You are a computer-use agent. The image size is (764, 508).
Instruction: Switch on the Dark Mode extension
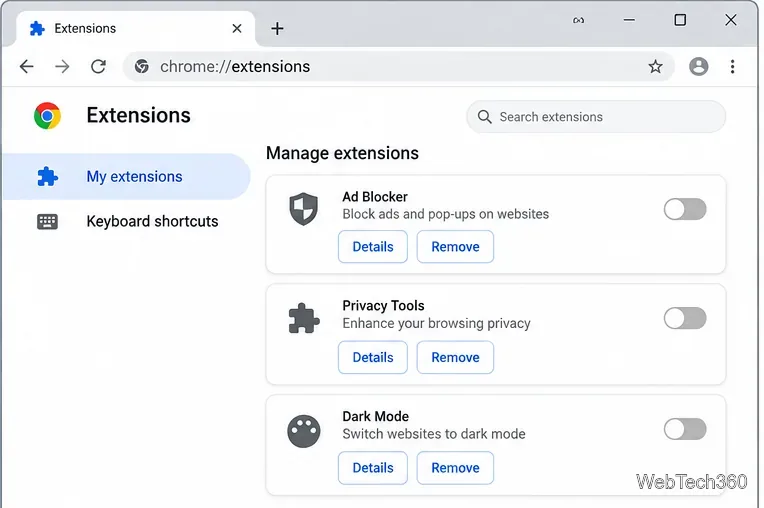(685, 429)
